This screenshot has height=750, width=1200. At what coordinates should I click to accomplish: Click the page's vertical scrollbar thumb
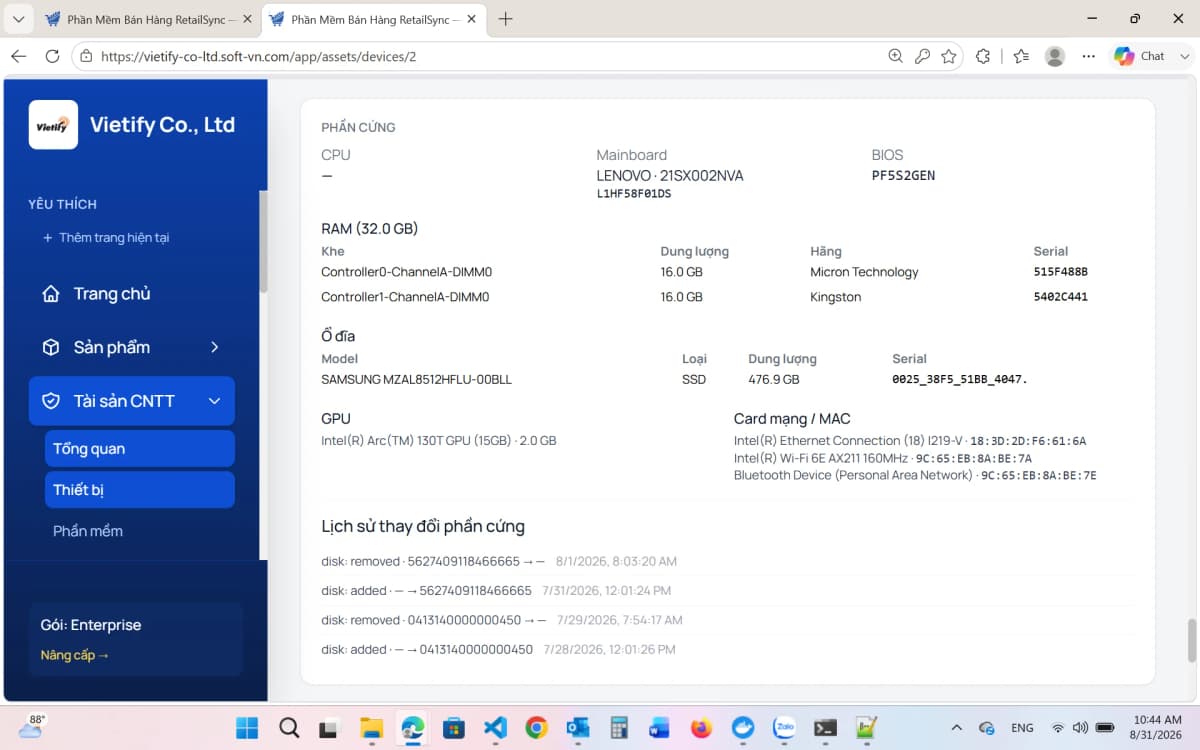tap(1191, 640)
